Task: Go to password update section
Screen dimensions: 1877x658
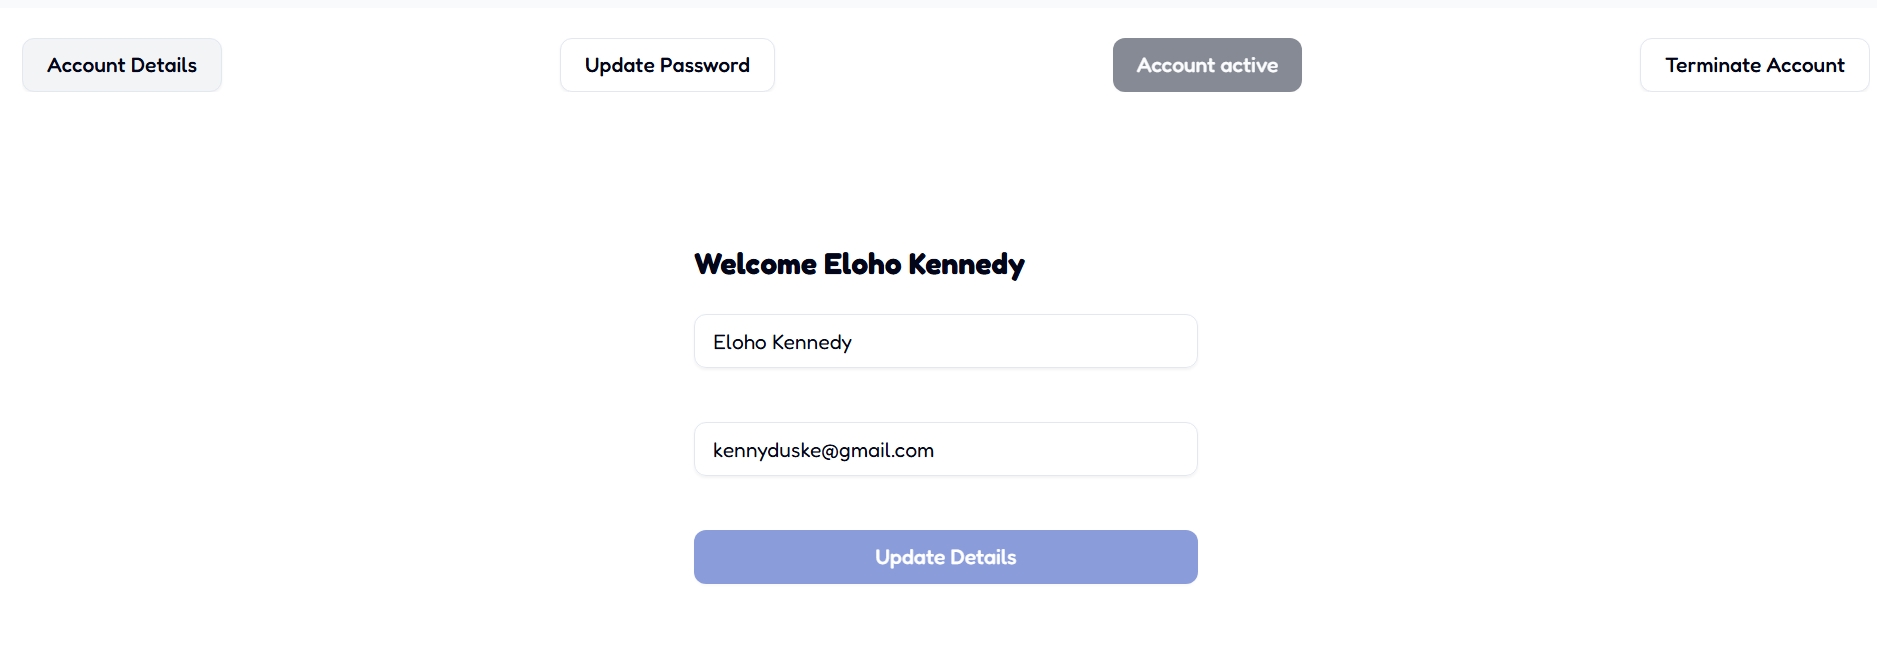Action: tap(667, 65)
